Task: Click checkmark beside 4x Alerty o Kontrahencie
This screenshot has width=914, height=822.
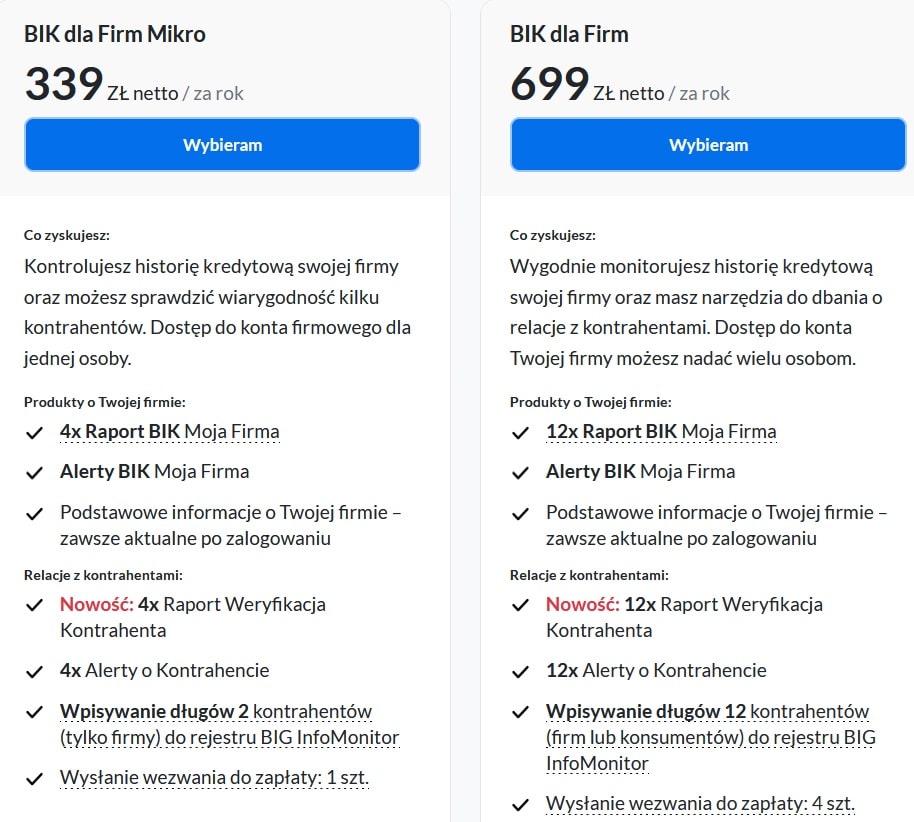Action: [x=35, y=671]
